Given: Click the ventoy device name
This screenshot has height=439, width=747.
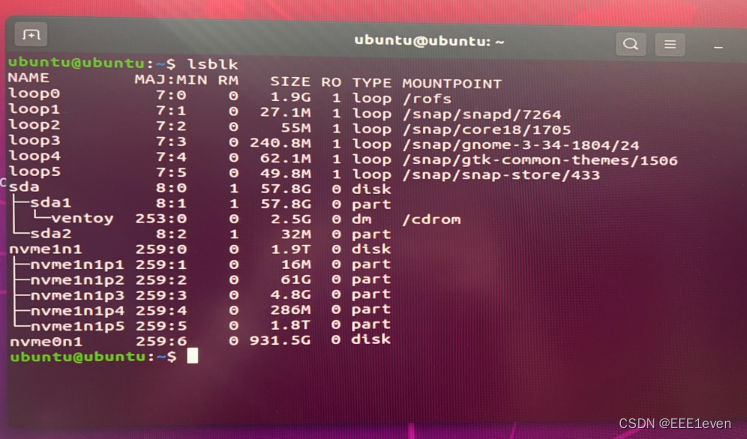Looking at the screenshot, I should pyautogui.click(x=82, y=218).
